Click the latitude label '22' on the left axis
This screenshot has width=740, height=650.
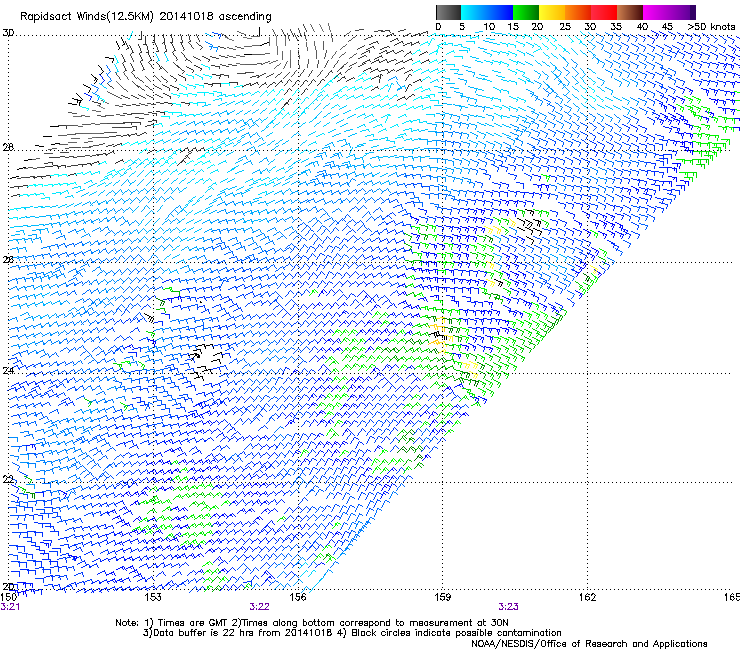pos(8,479)
